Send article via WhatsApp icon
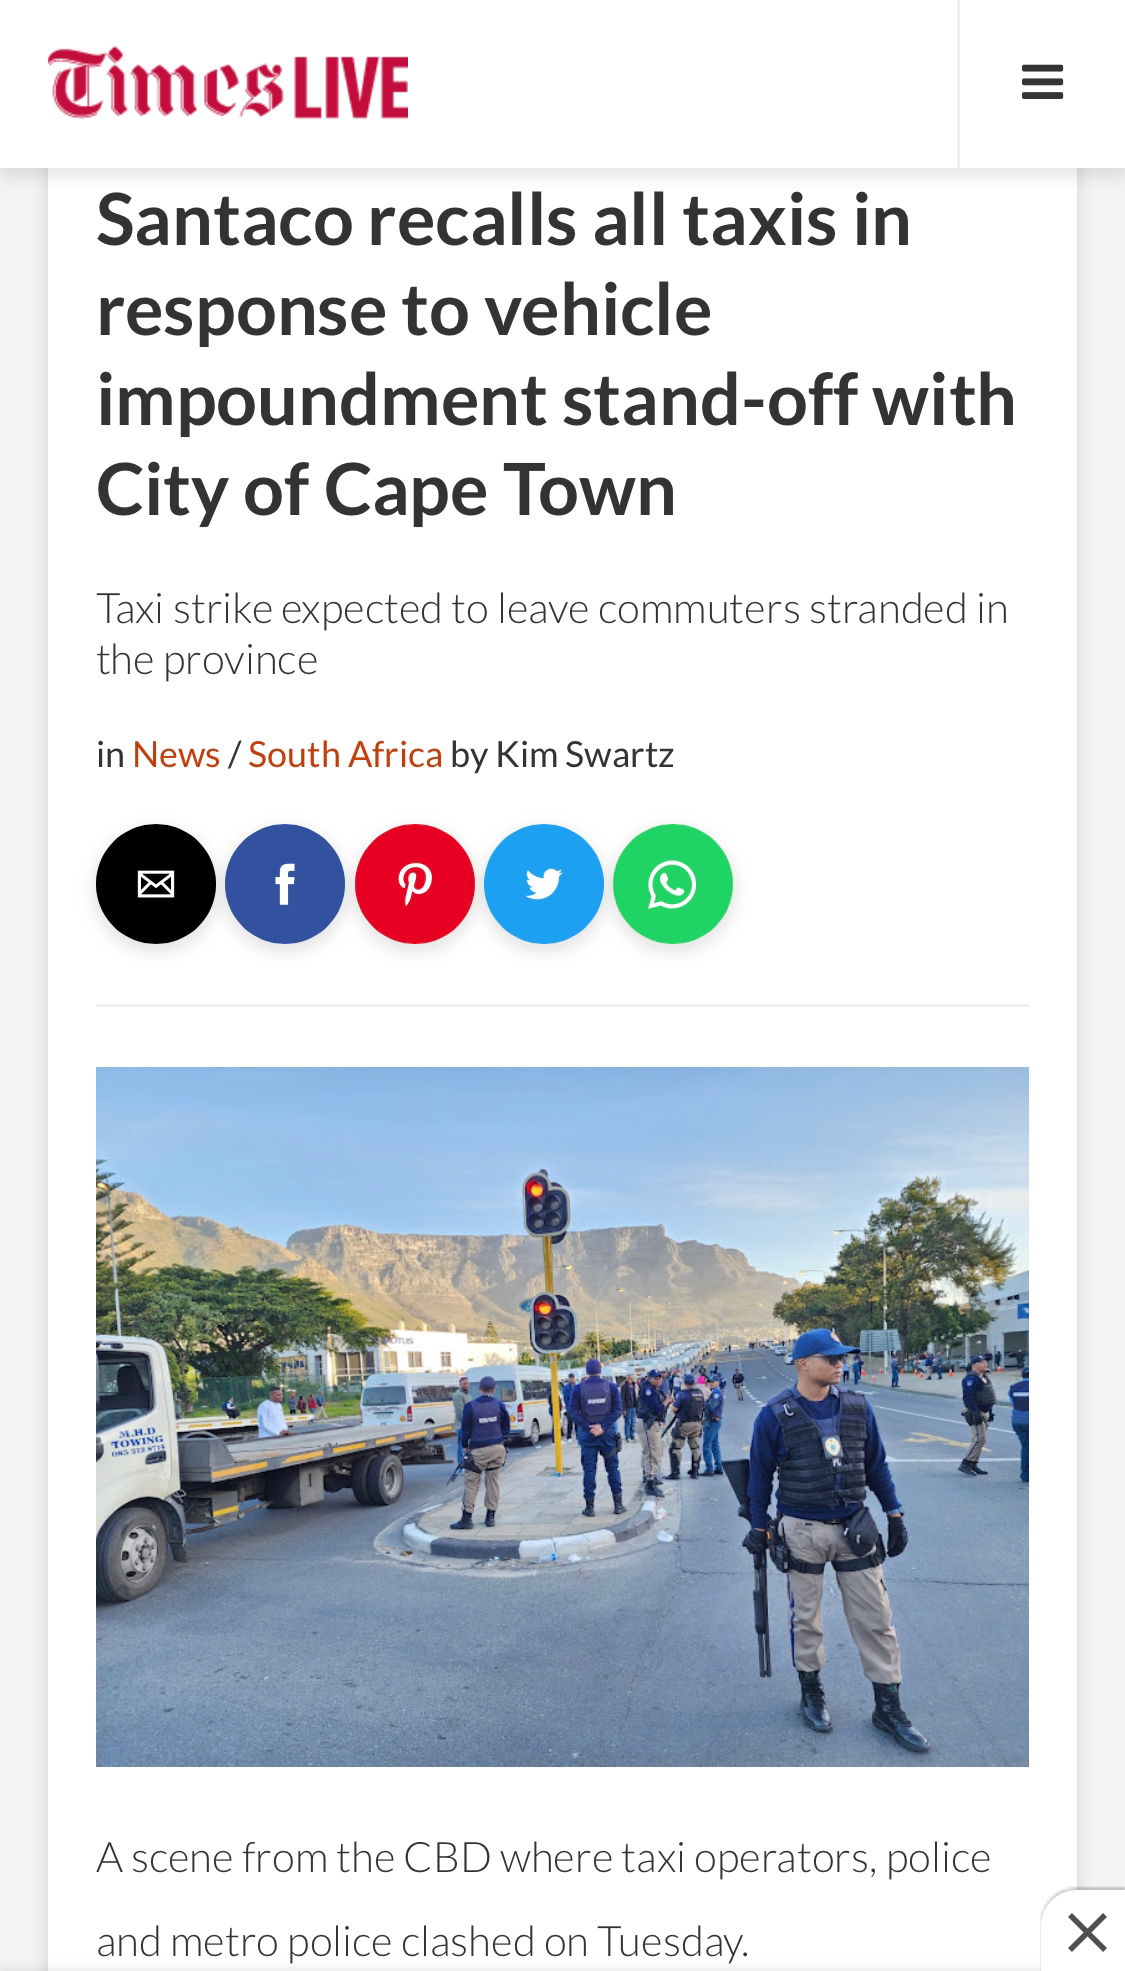 coord(673,884)
